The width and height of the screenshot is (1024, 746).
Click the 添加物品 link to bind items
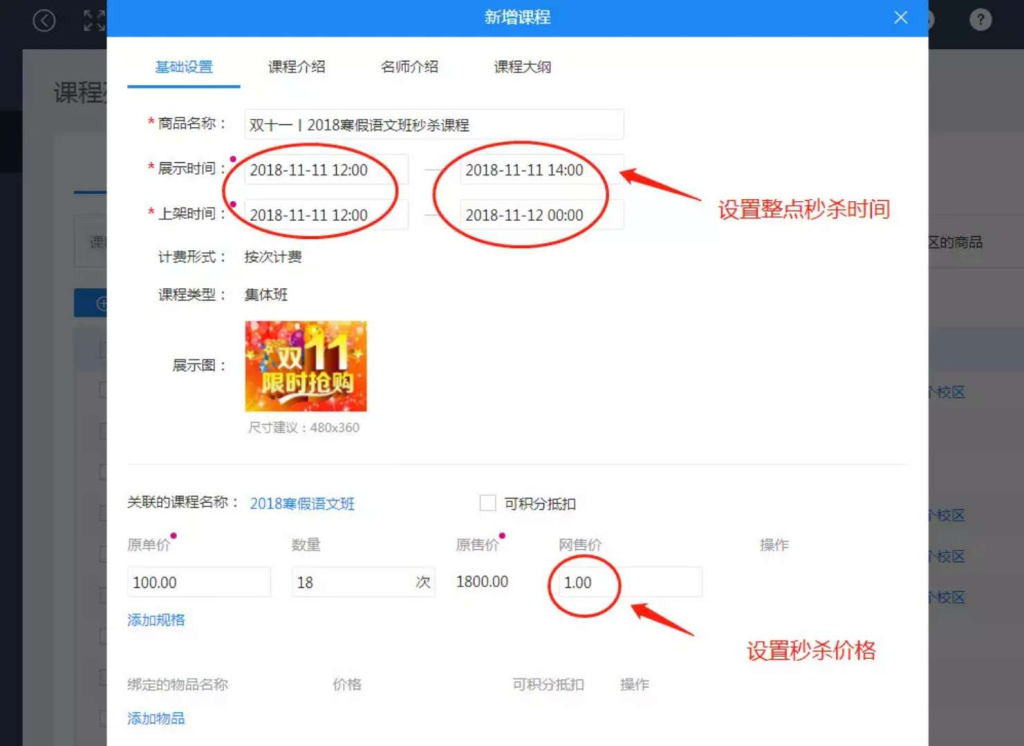tap(155, 717)
